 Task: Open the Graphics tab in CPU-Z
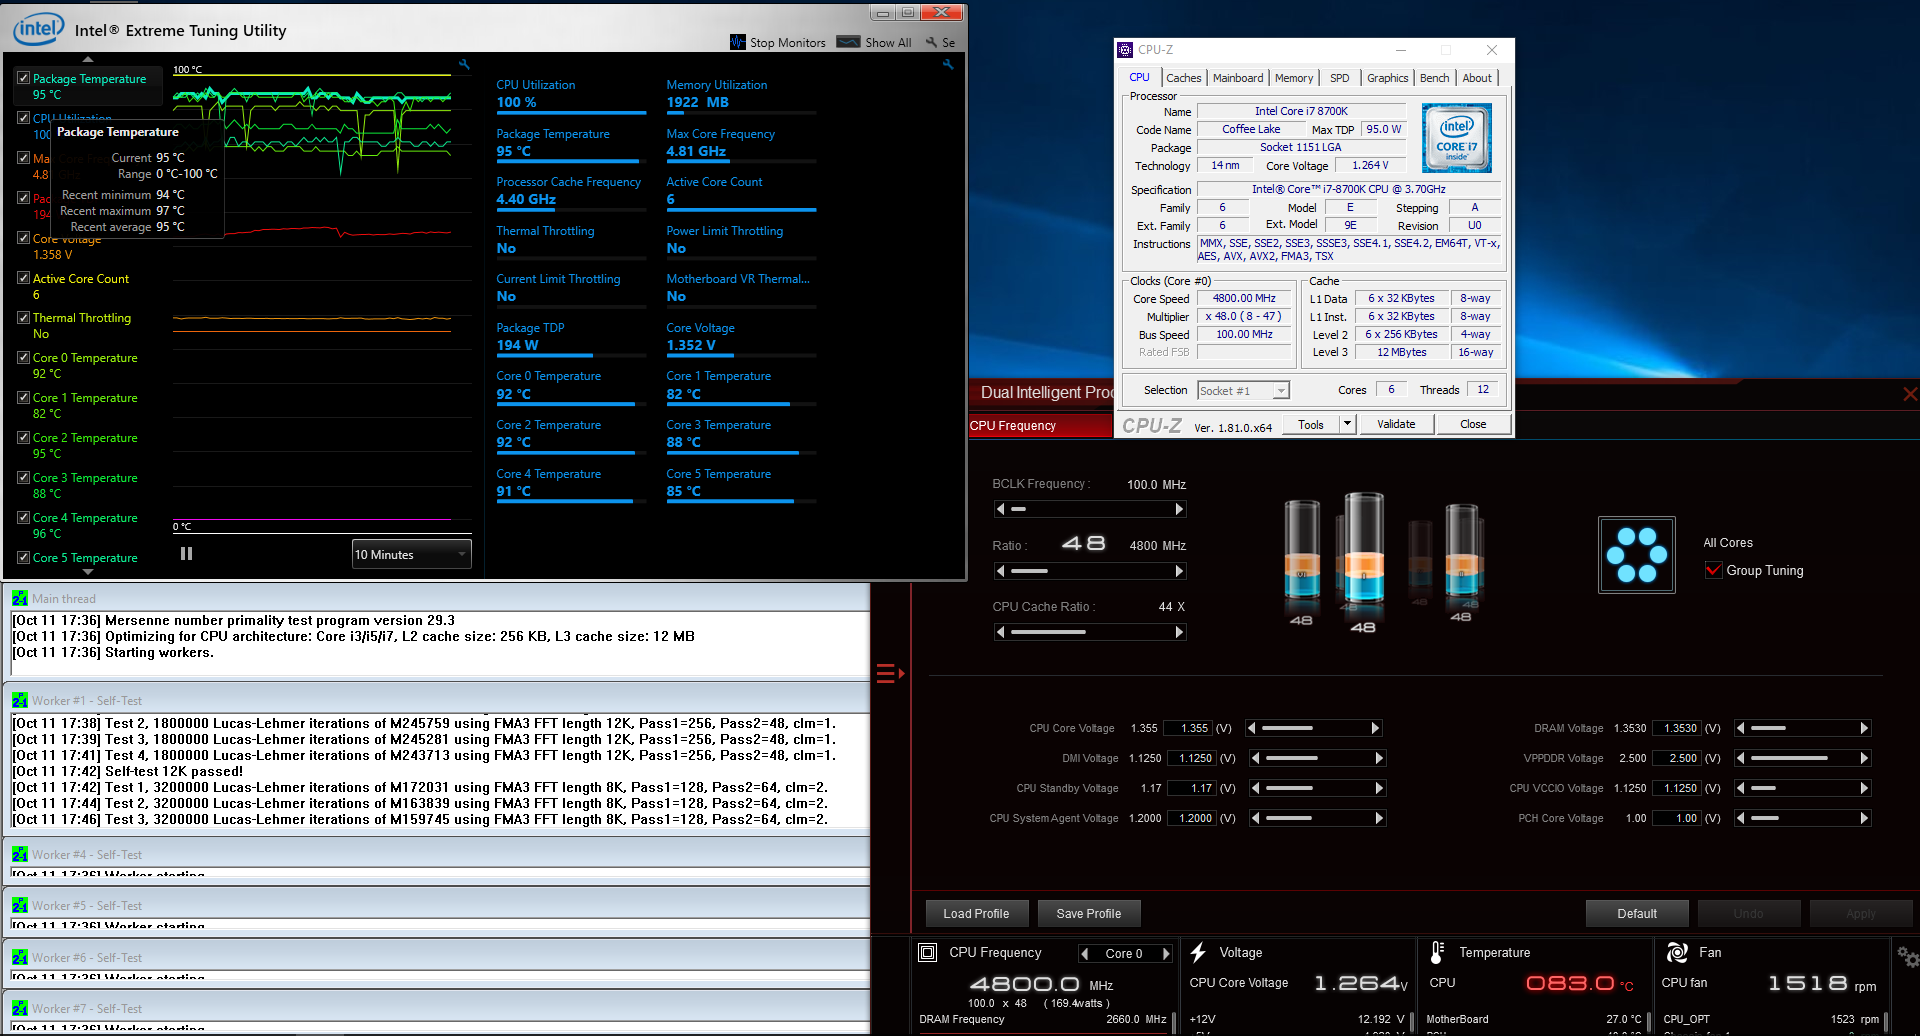tap(1387, 78)
